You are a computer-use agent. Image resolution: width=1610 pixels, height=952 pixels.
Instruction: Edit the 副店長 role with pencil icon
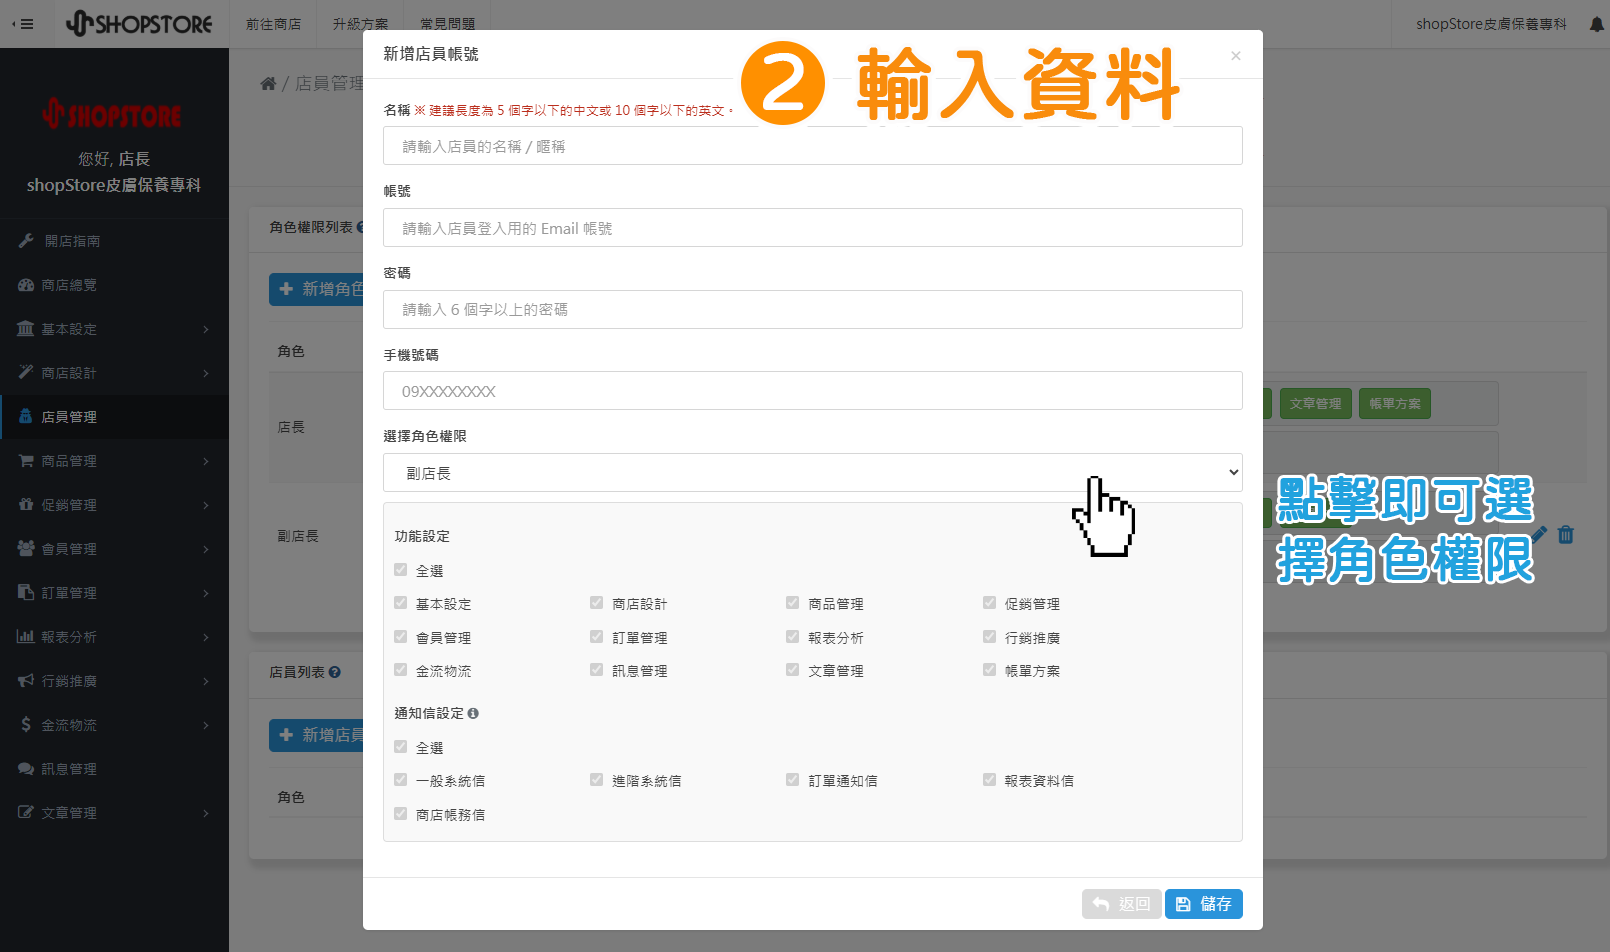(x=1539, y=535)
